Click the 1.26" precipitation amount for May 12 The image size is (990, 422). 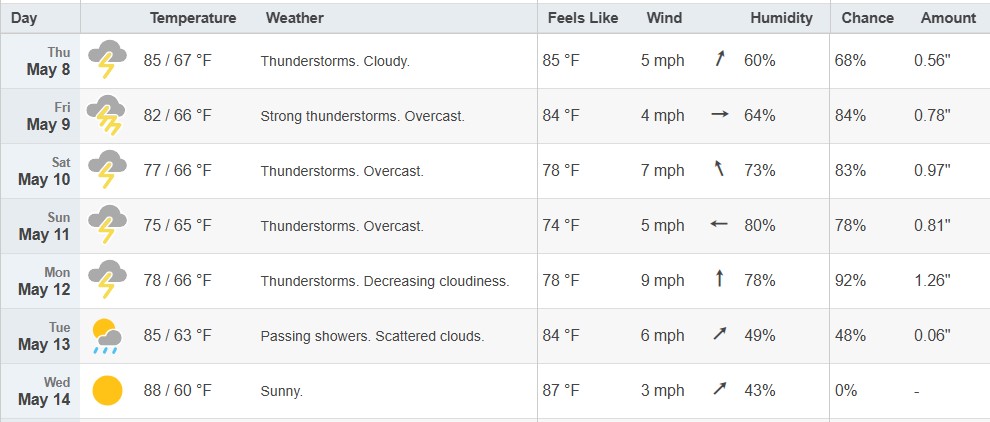coord(932,280)
